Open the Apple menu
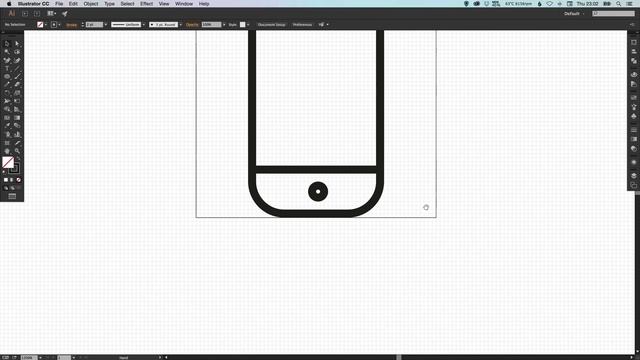Screen dimensions: 640x360 point(9,4)
